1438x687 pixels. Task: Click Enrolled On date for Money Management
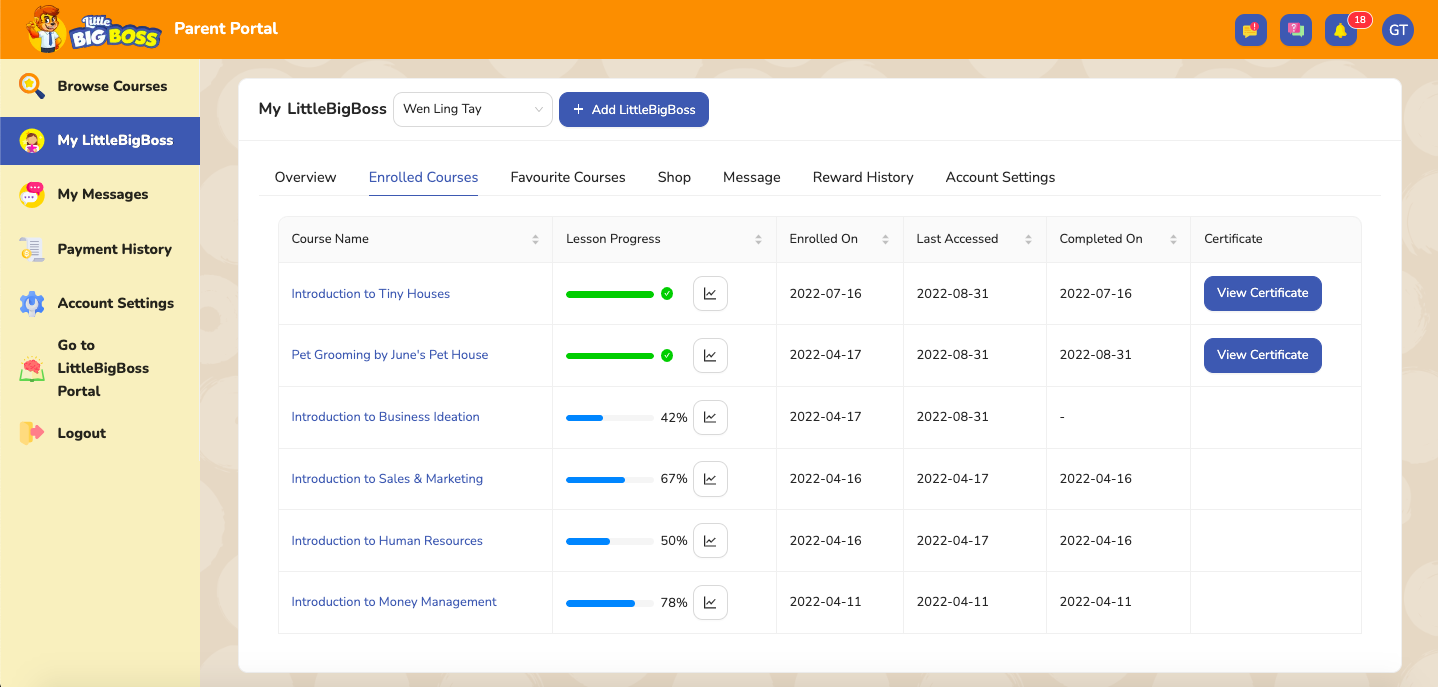pyautogui.click(x=825, y=602)
